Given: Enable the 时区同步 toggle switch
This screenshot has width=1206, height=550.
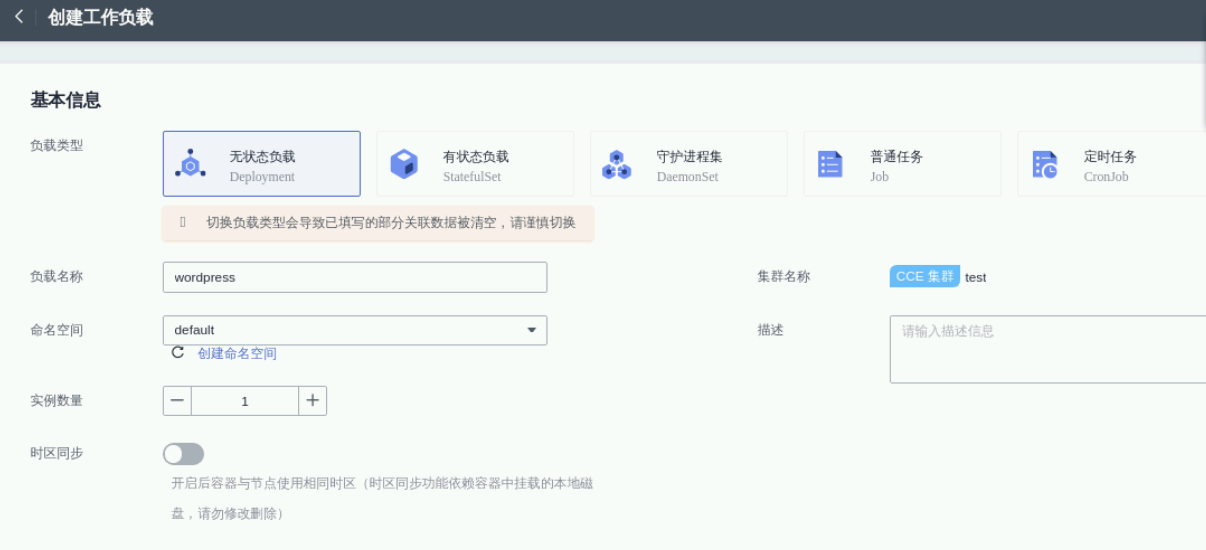Looking at the screenshot, I should [183, 454].
